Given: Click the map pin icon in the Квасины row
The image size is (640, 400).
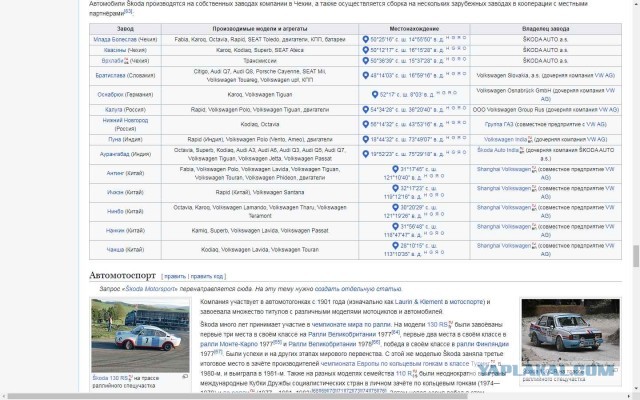Looking at the screenshot, I should pos(366,50).
